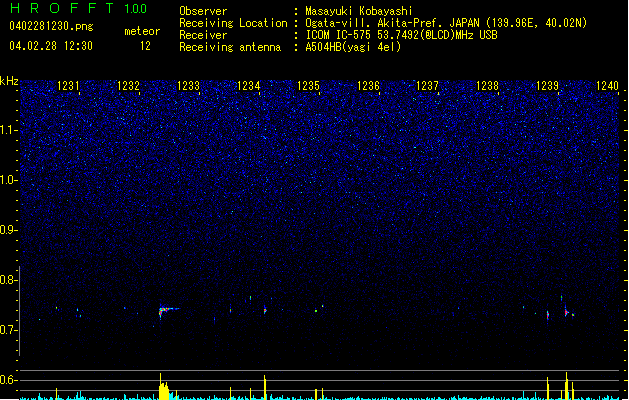
Task: Click the 0.6 kHz frequency label
Action: click(8, 380)
